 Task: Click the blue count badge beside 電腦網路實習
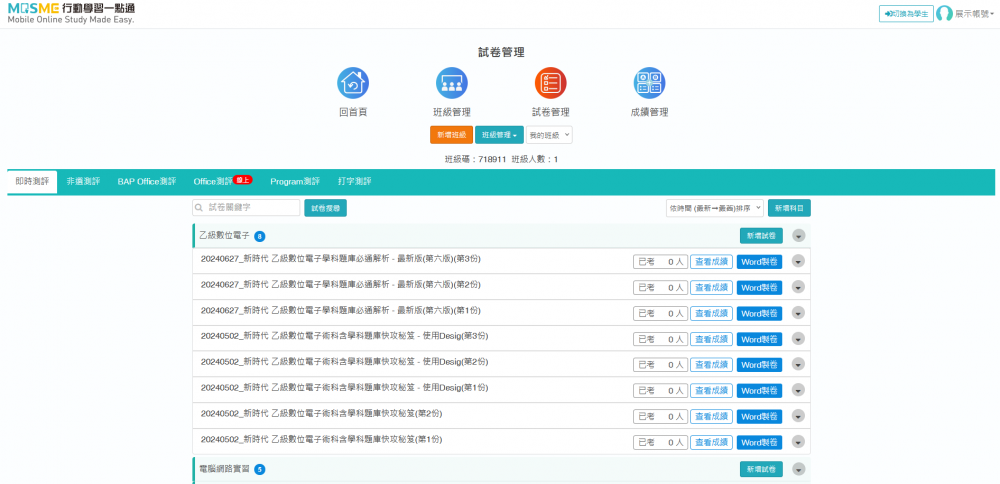[x=260, y=469]
